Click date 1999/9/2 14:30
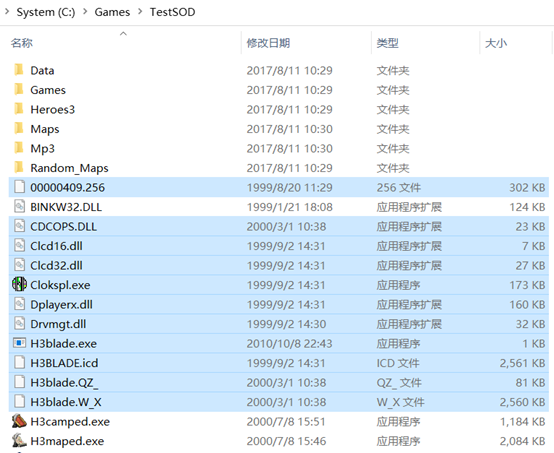 point(286,324)
